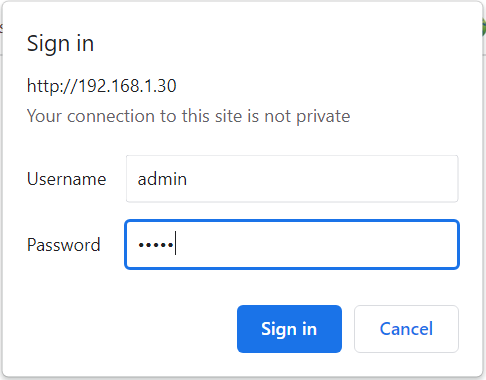Focus the Username input field
This screenshot has height=380, width=486.
[x=292, y=179]
